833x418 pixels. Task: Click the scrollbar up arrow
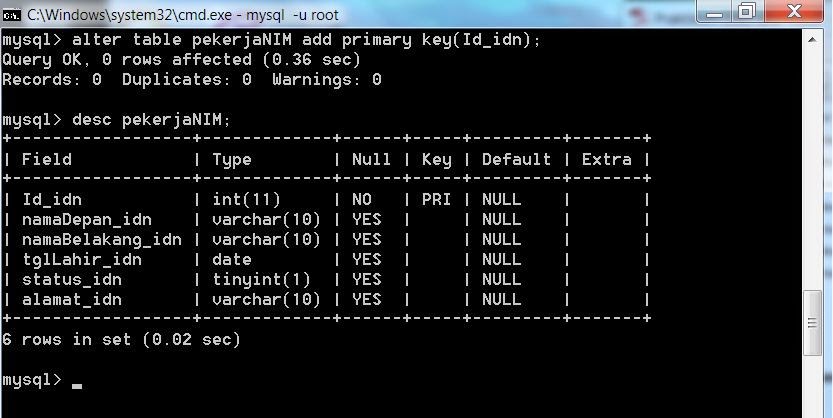coord(814,40)
